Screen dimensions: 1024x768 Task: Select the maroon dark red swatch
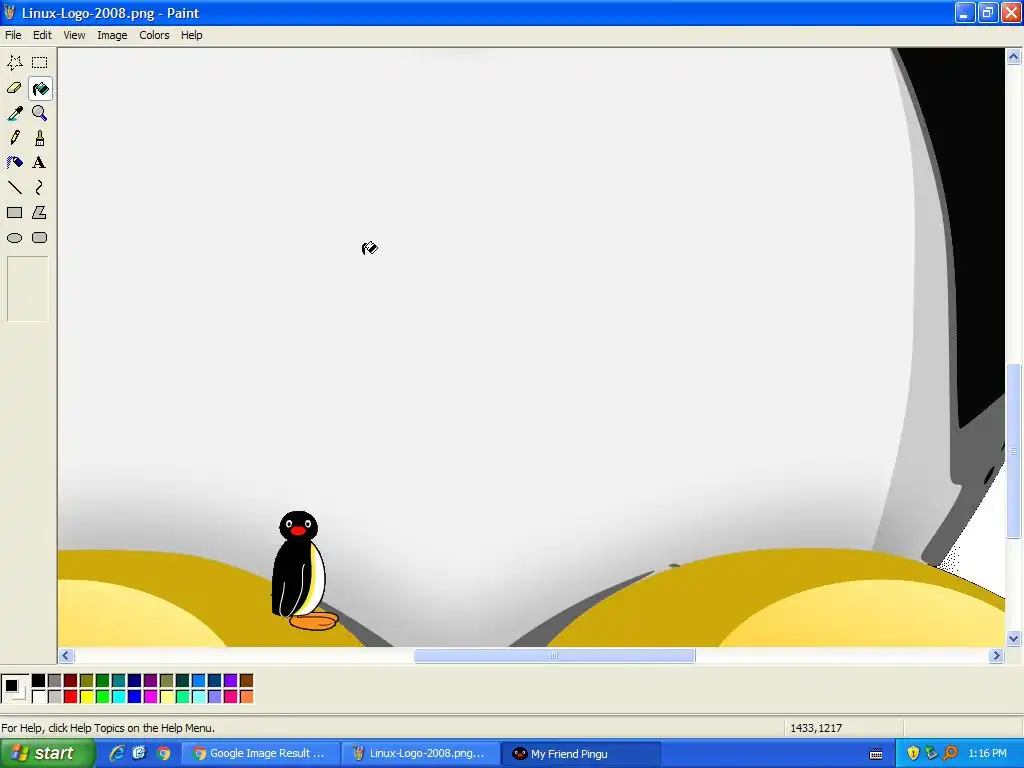(x=71, y=681)
